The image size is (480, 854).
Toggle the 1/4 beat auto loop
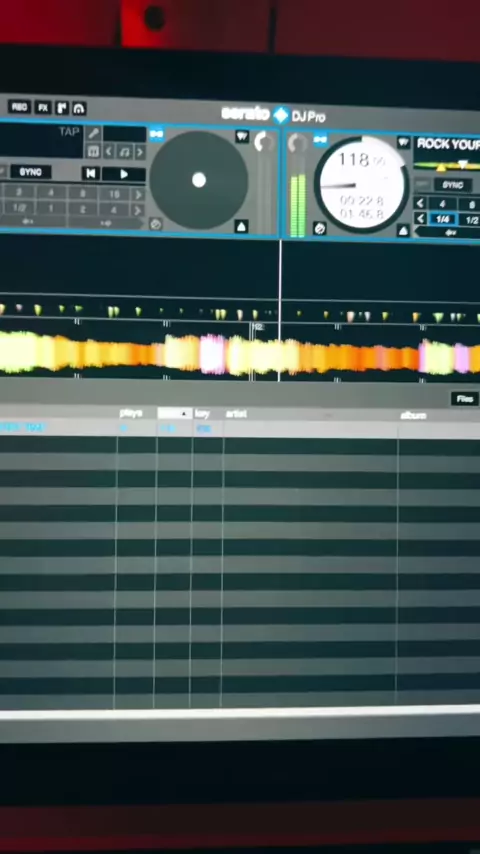(442, 219)
